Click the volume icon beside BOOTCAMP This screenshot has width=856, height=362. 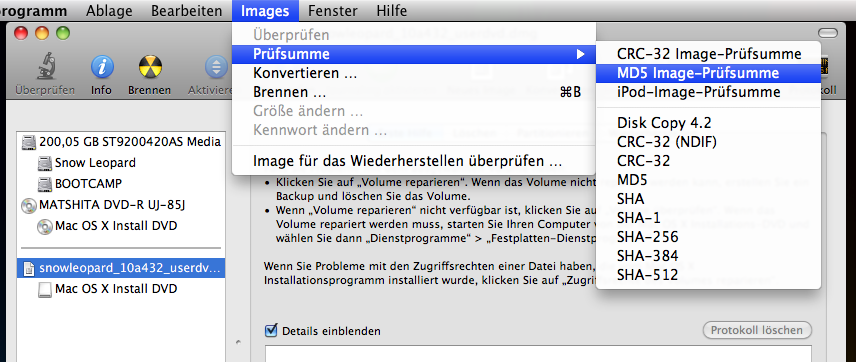45,184
